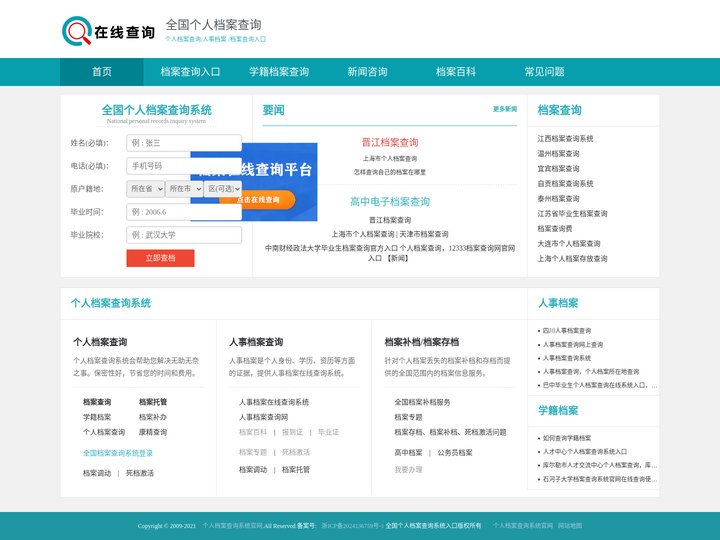The image size is (720, 540).
Task: Open 江西档案查询系统 in sidebar
Action: (x=565, y=139)
